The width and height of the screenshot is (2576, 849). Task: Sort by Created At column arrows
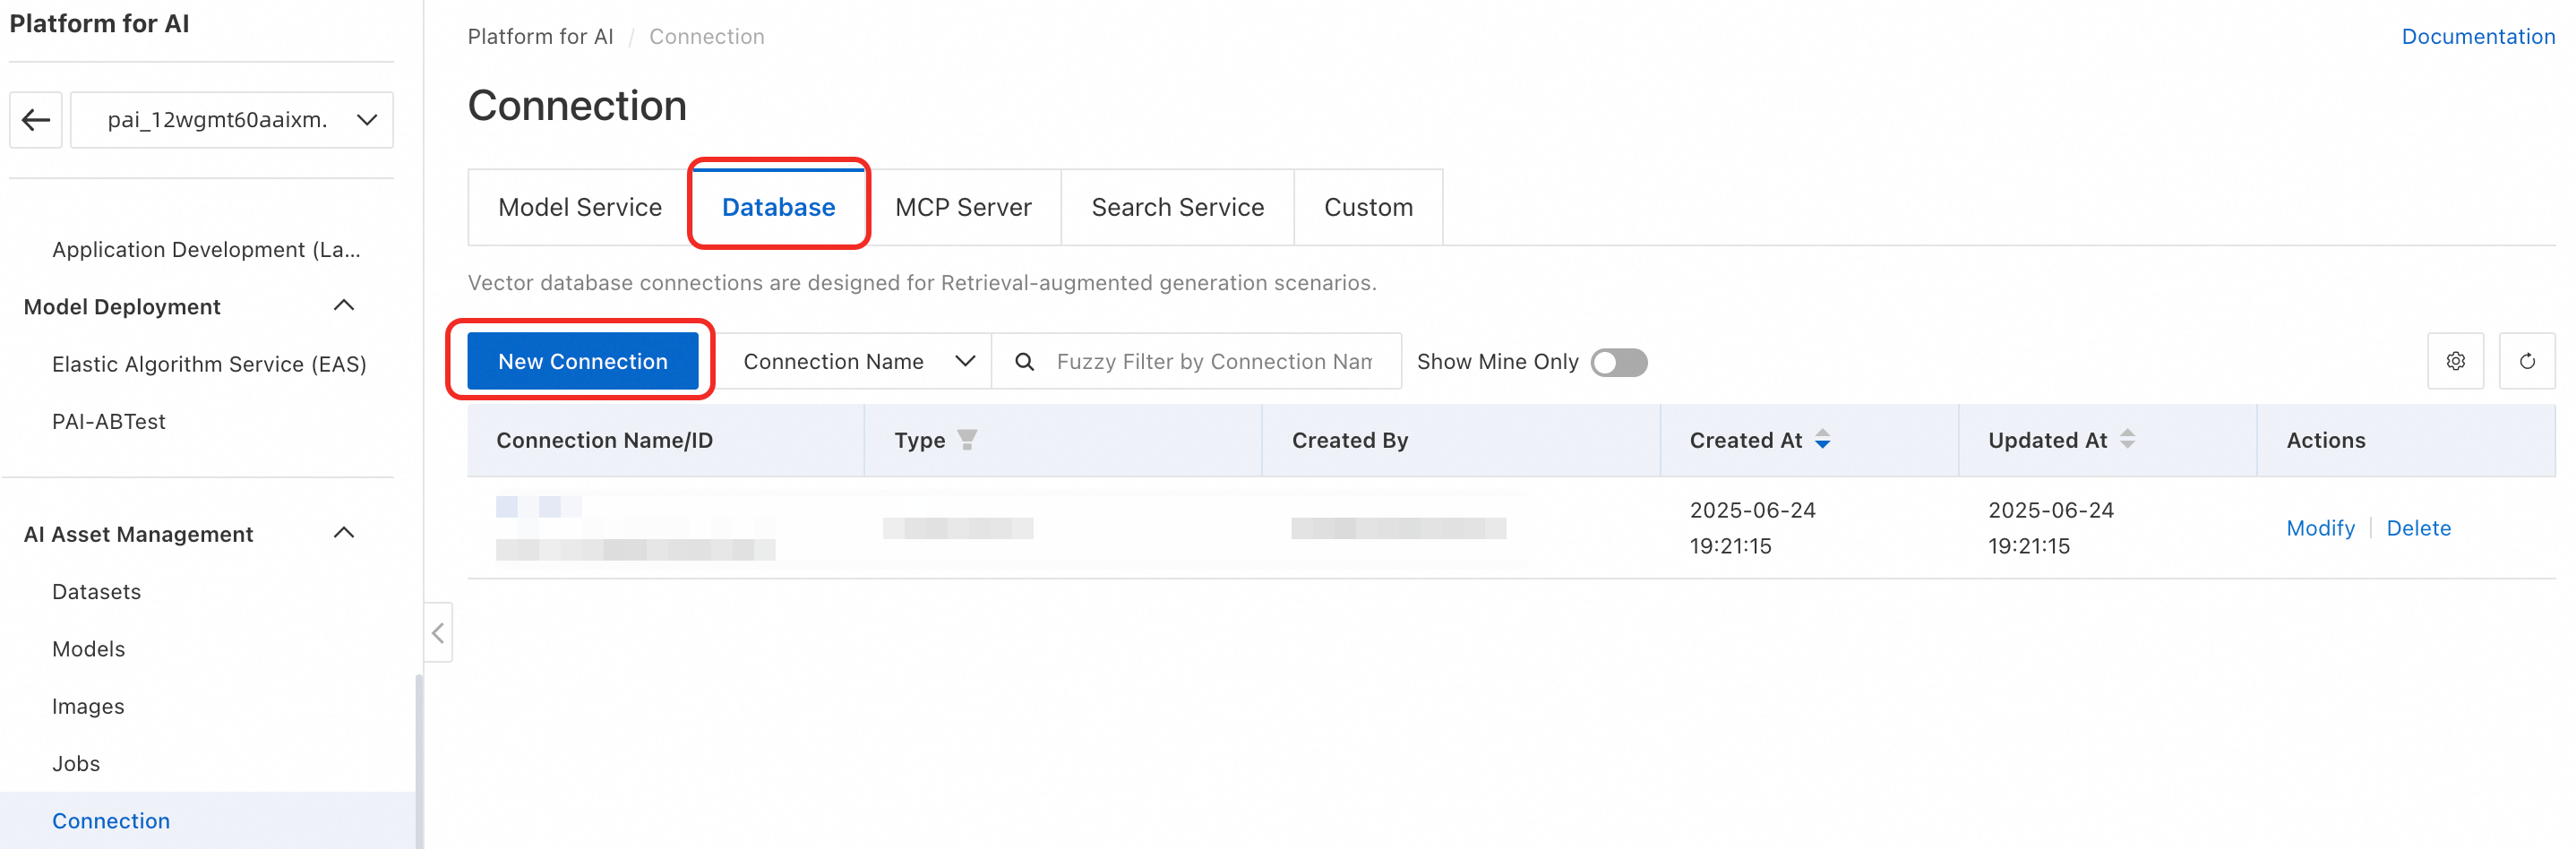tap(1822, 440)
